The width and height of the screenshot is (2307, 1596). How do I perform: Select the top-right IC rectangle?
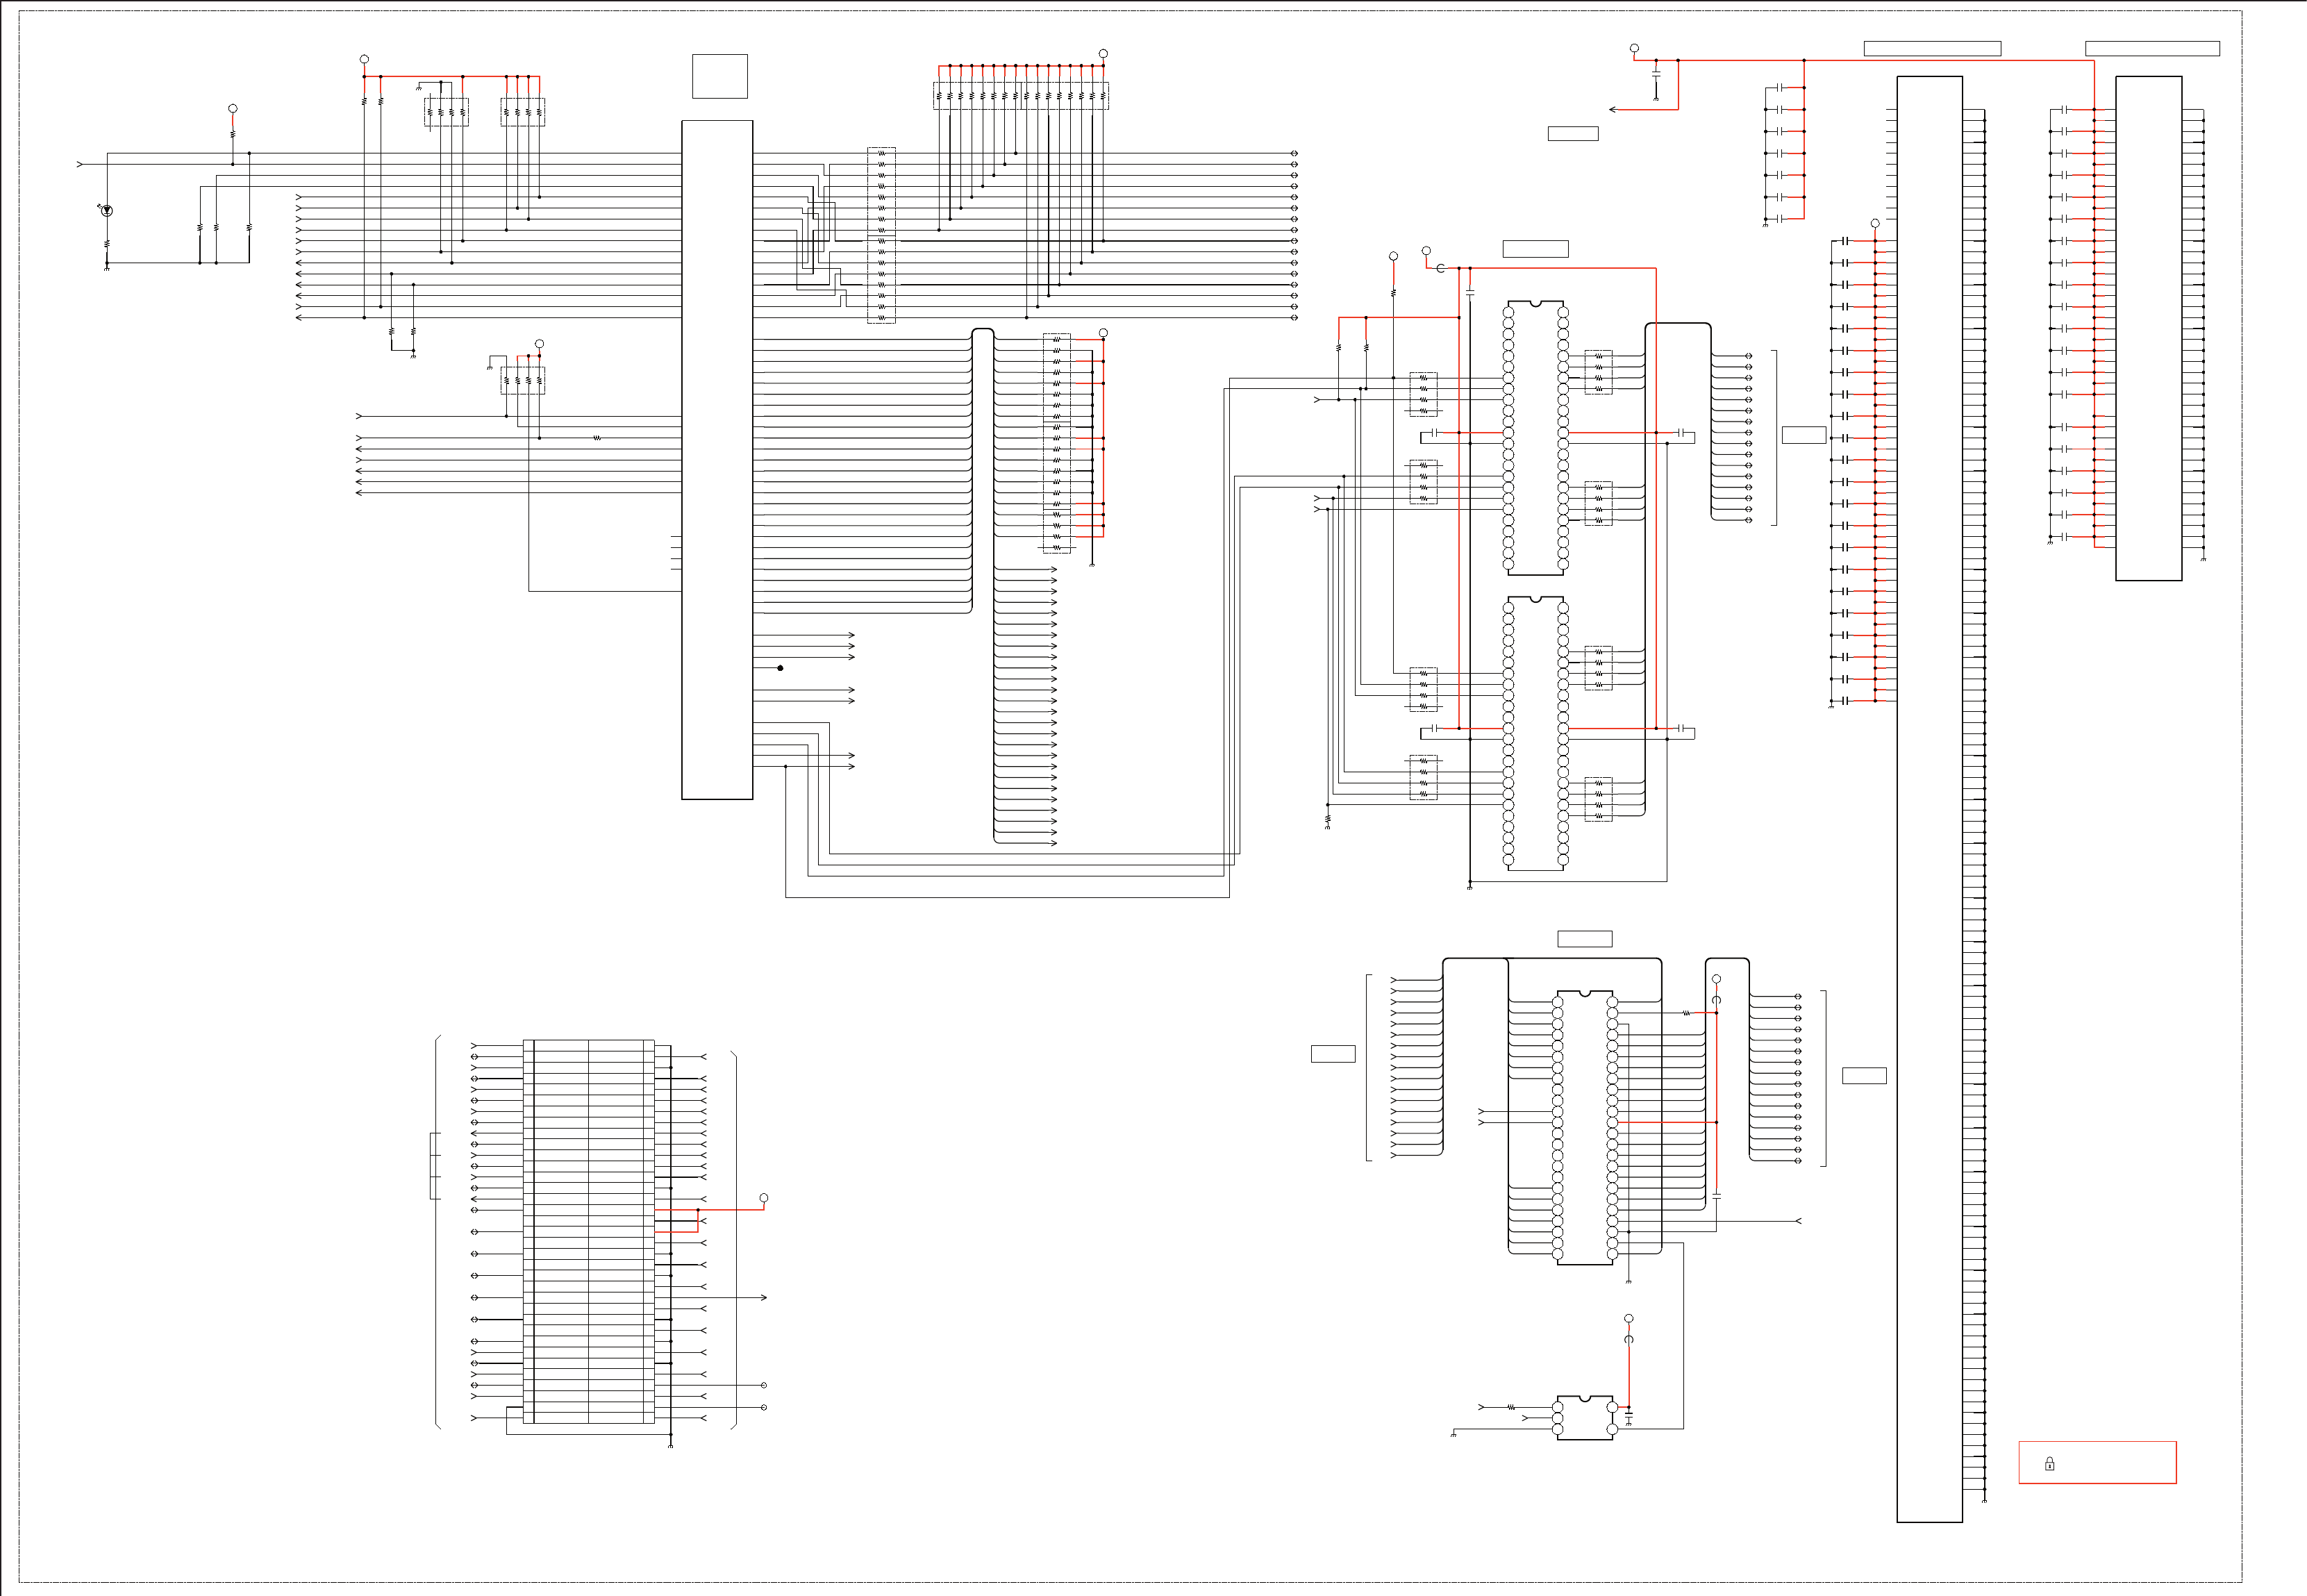[2148, 328]
